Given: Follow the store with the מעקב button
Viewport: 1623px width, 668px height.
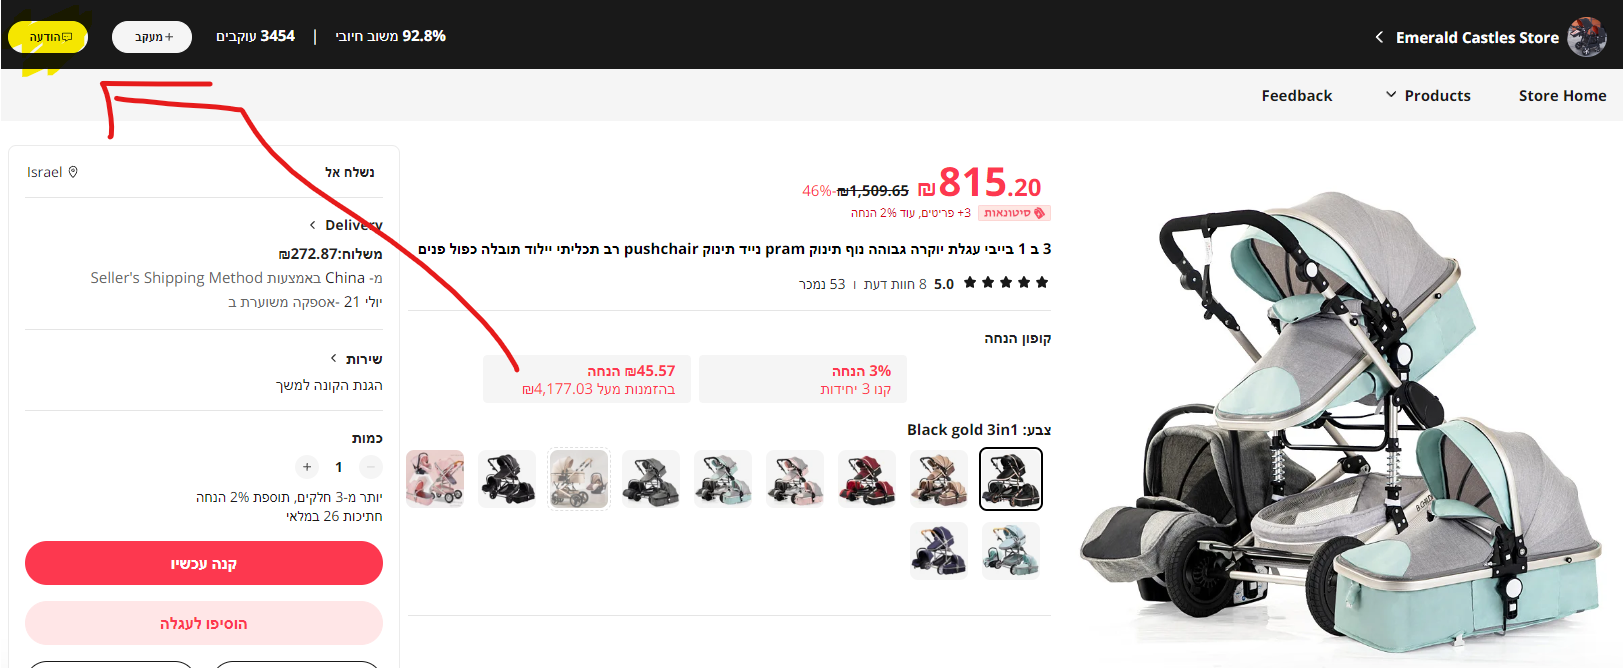Looking at the screenshot, I should point(152,37).
